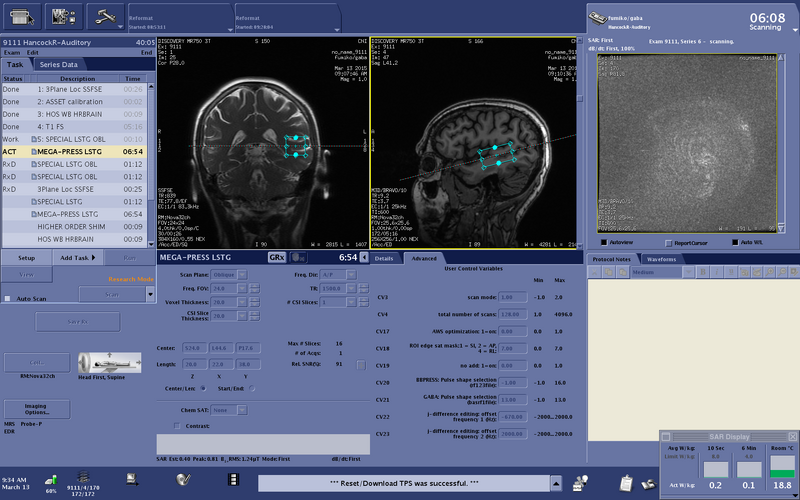Click the TR value input field
The image size is (800, 500).
coord(332,289)
